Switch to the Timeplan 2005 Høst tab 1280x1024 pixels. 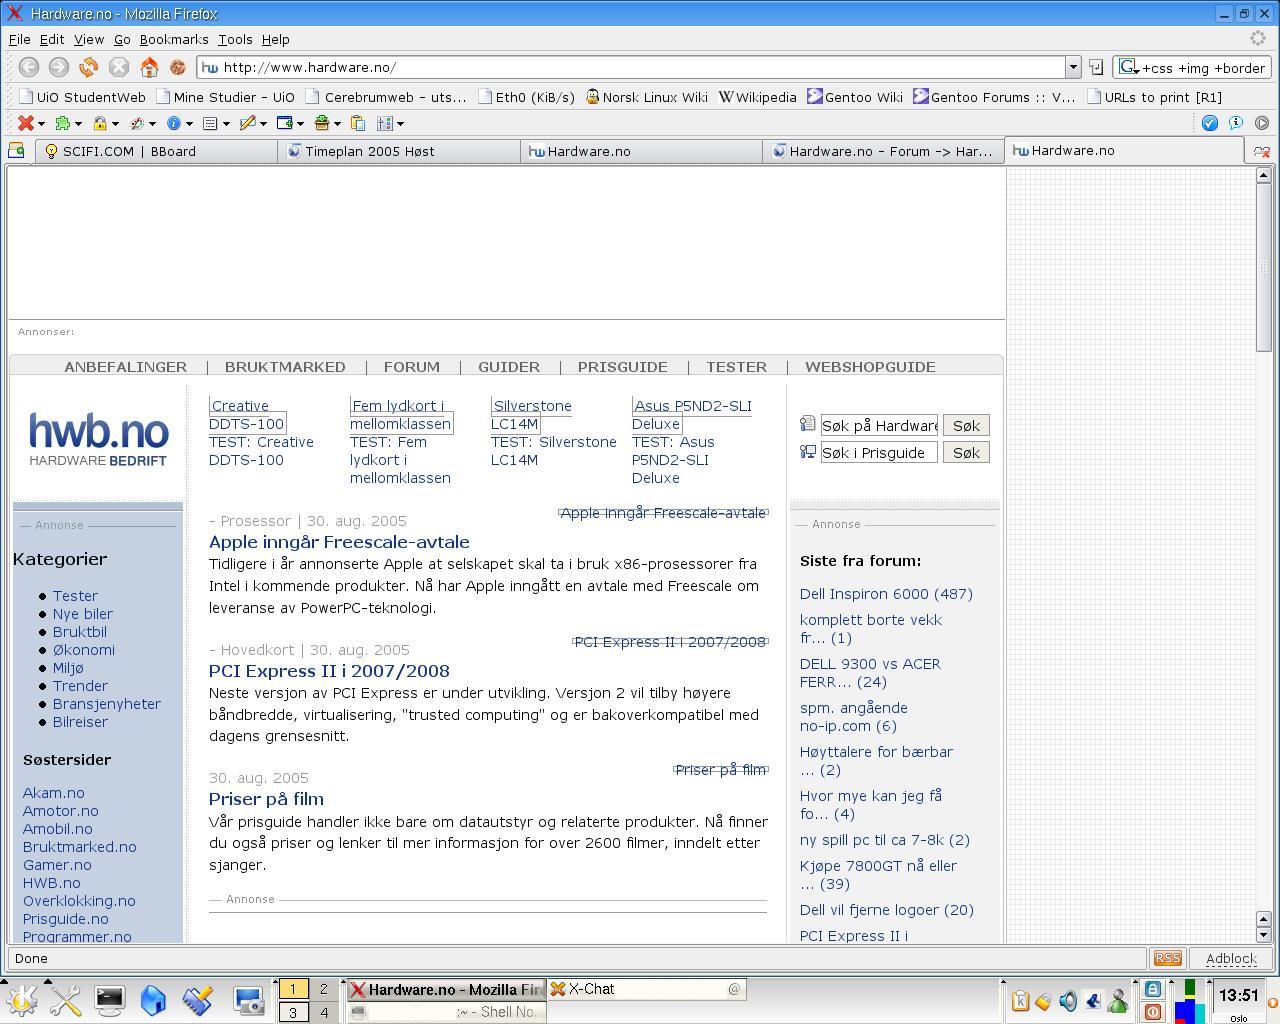399,151
